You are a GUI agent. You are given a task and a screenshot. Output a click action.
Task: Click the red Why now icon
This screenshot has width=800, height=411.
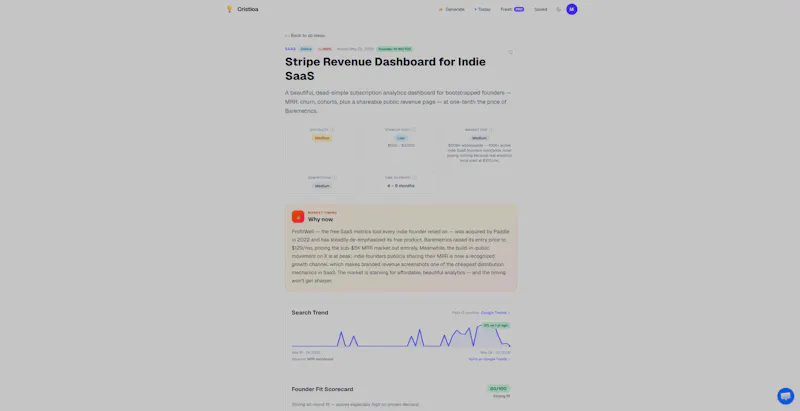(x=298, y=216)
